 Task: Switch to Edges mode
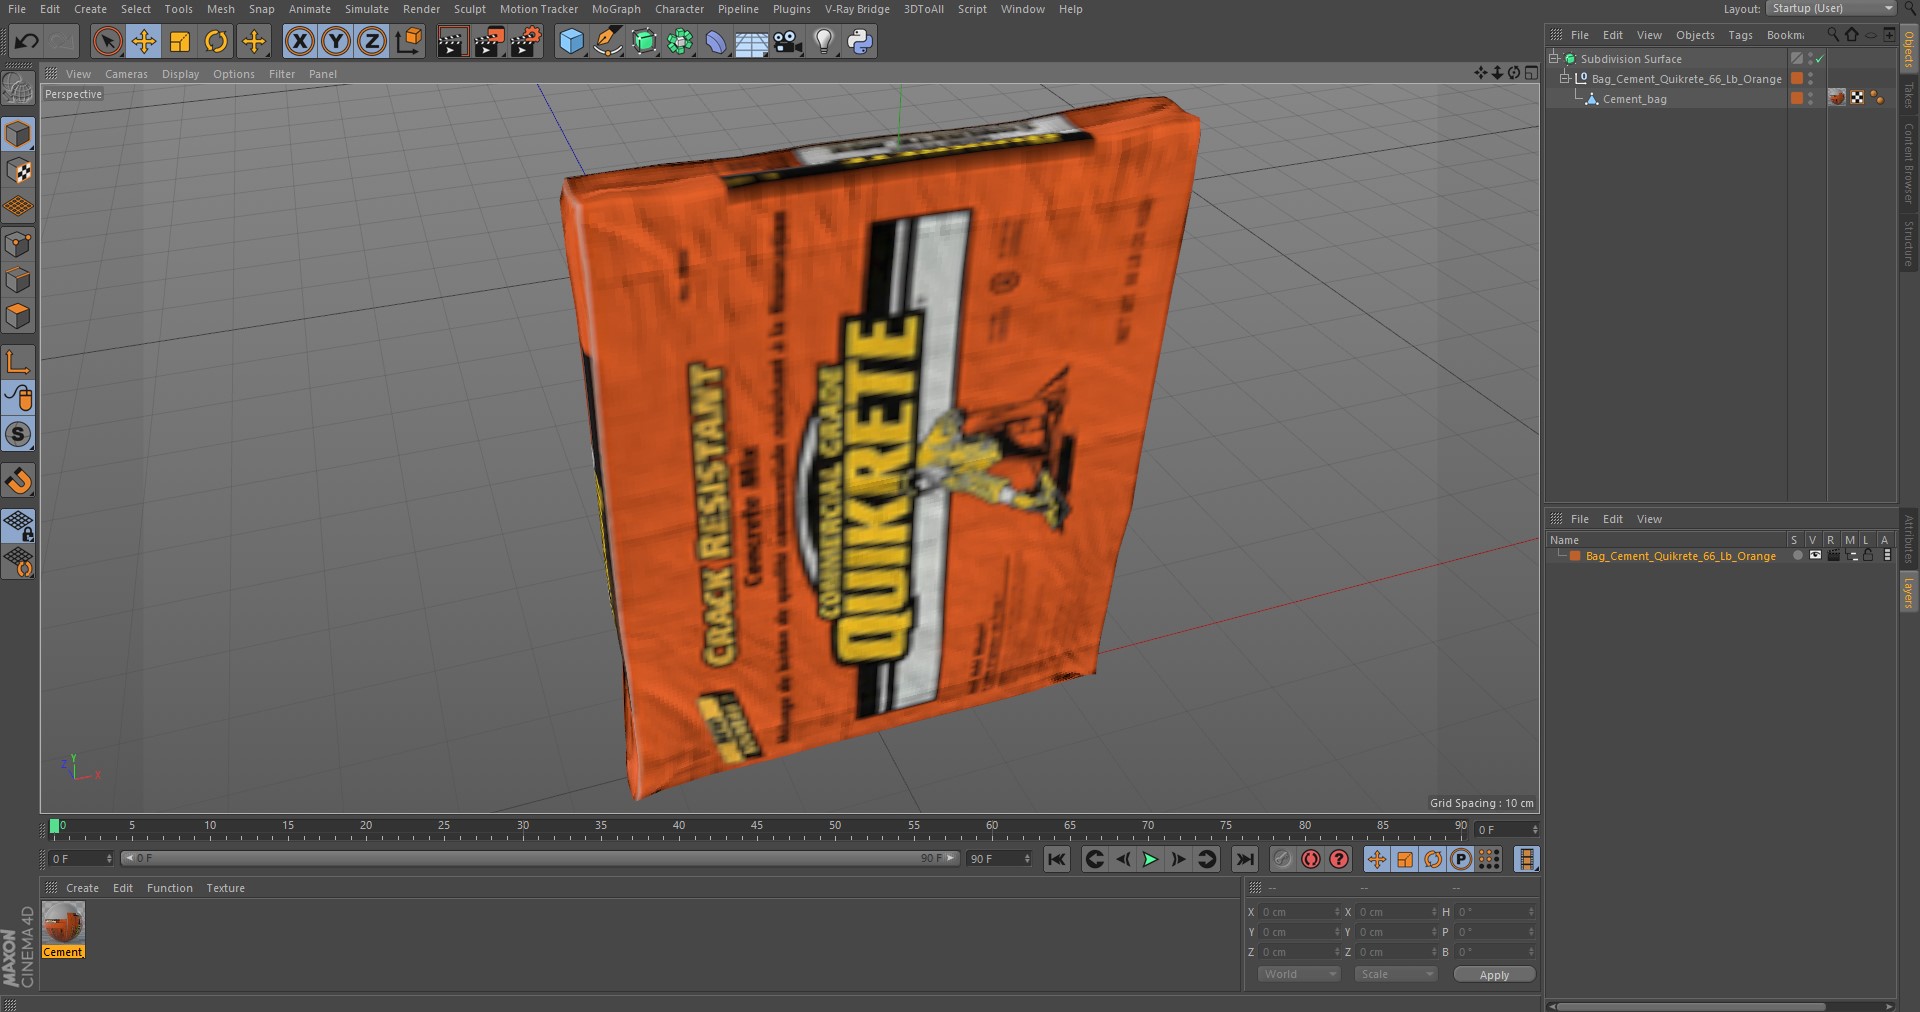[x=18, y=279]
